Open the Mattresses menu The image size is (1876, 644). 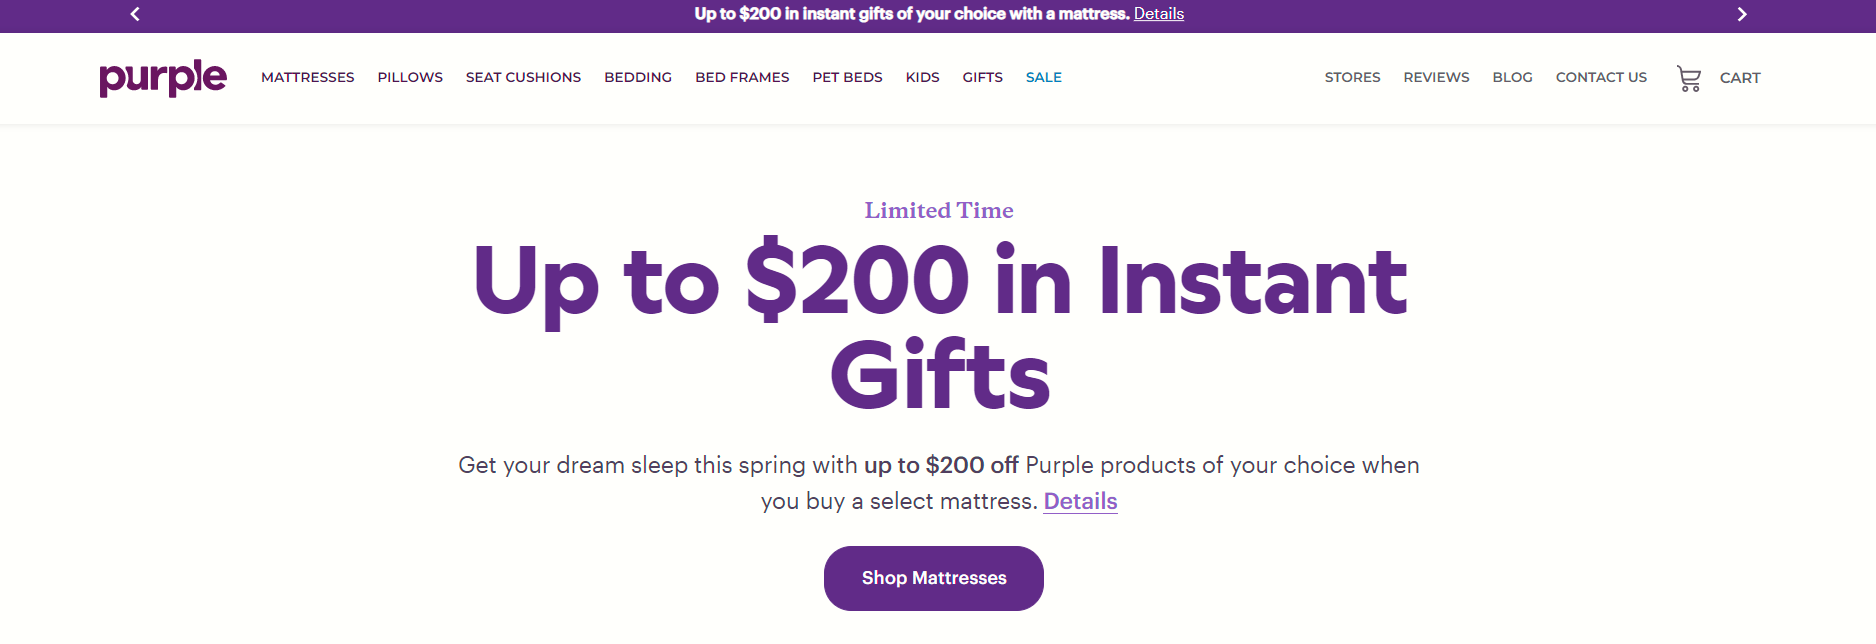click(307, 77)
